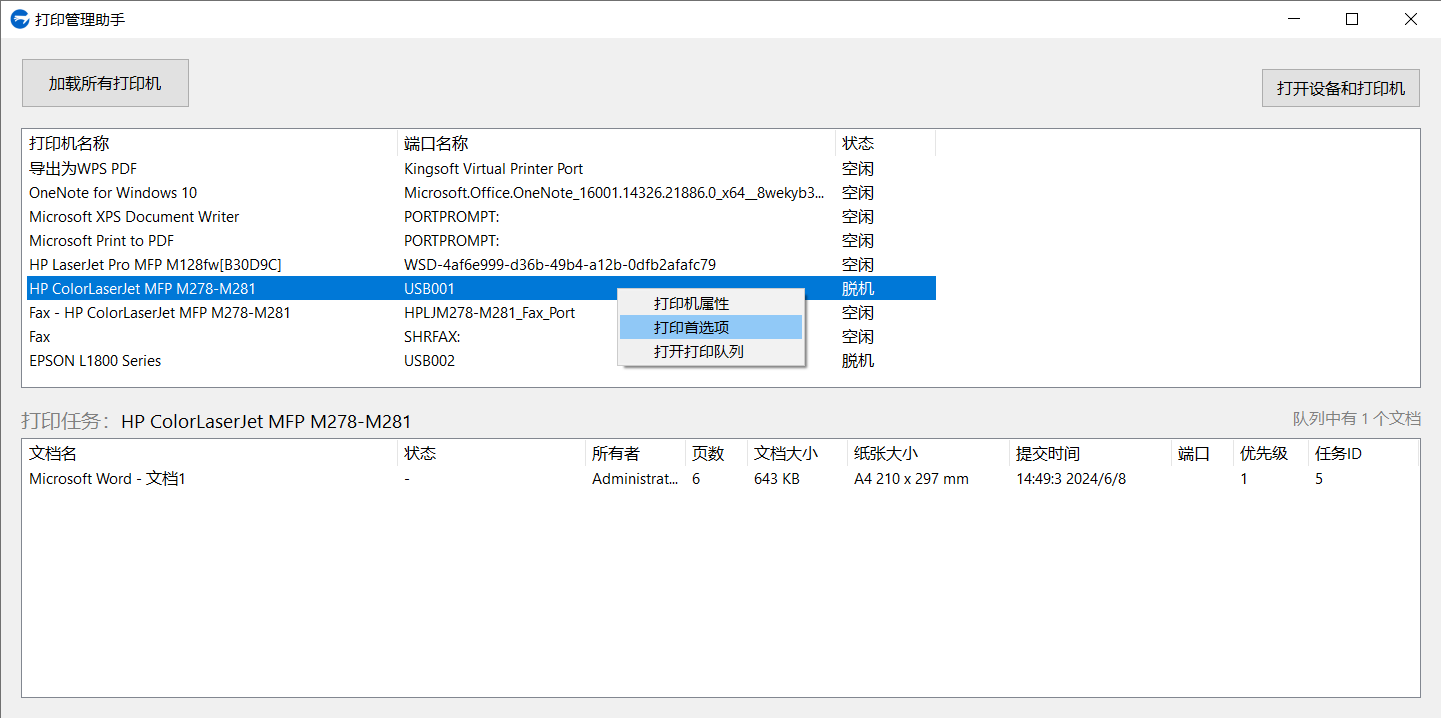The height and width of the screenshot is (718, 1441).
Task: Select the OneNote for Windows 10 printer
Action: point(479,193)
